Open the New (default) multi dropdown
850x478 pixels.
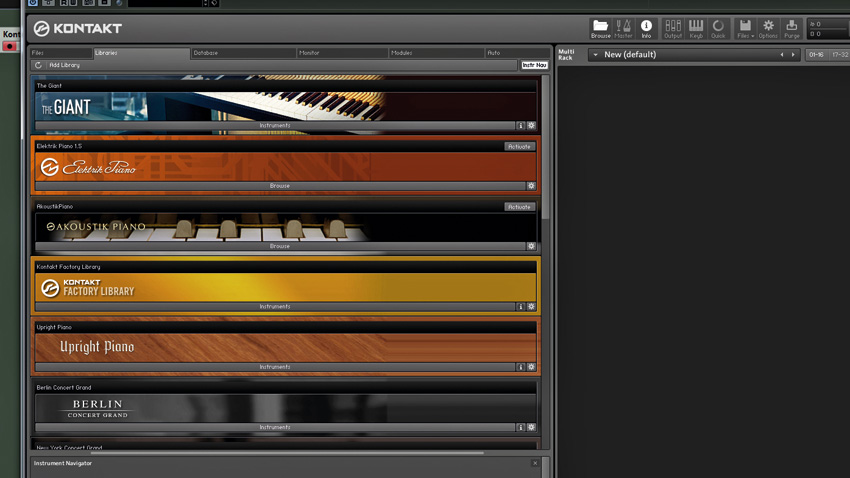(595, 55)
